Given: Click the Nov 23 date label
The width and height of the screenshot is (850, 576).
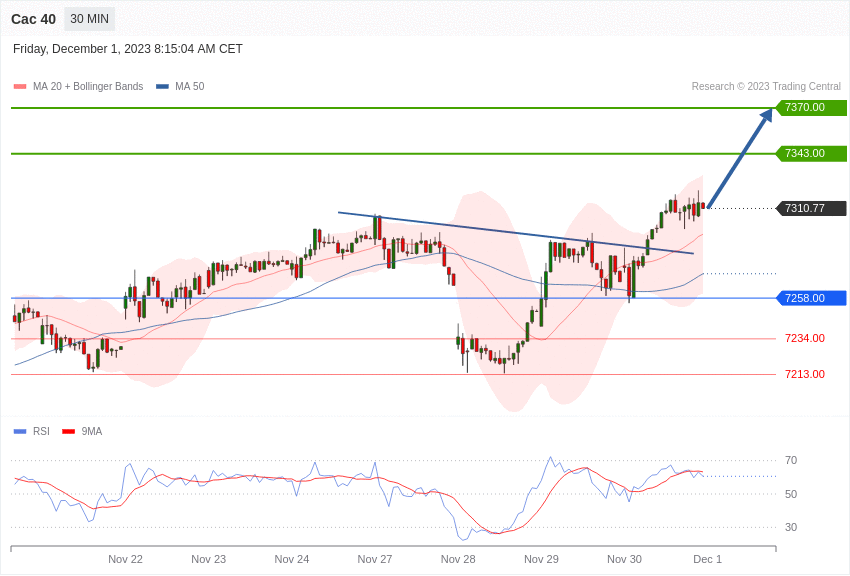Looking at the screenshot, I should [209, 559].
